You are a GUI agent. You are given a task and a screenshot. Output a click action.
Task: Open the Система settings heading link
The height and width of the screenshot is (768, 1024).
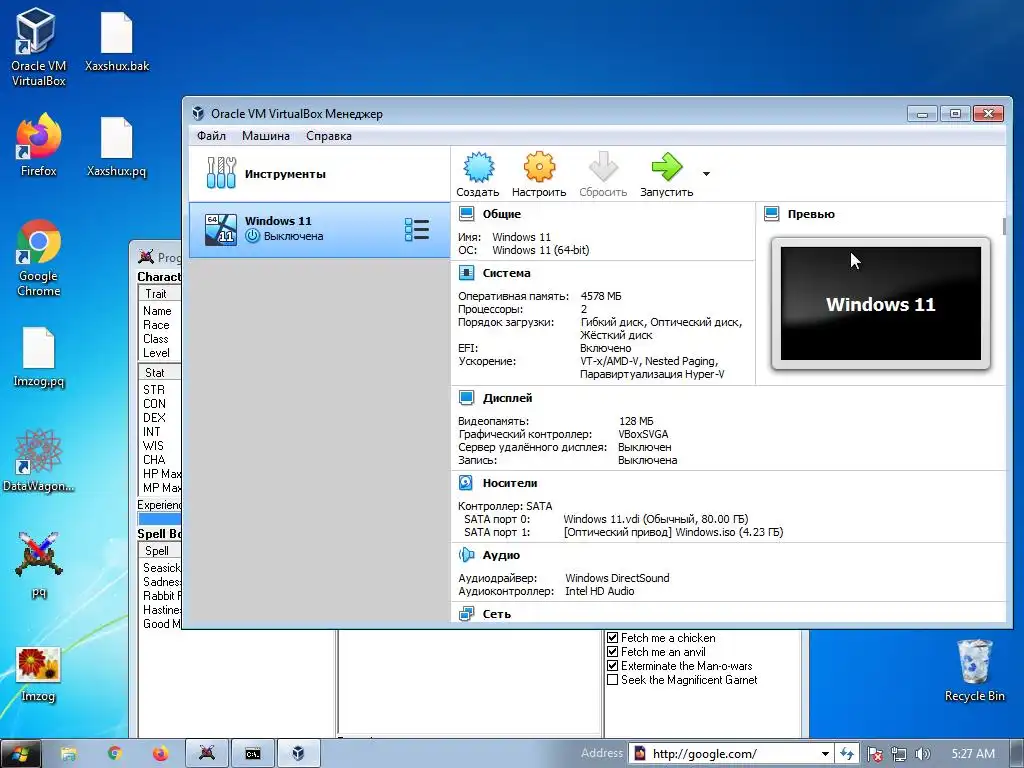pyautogui.click(x=506, y=273)
